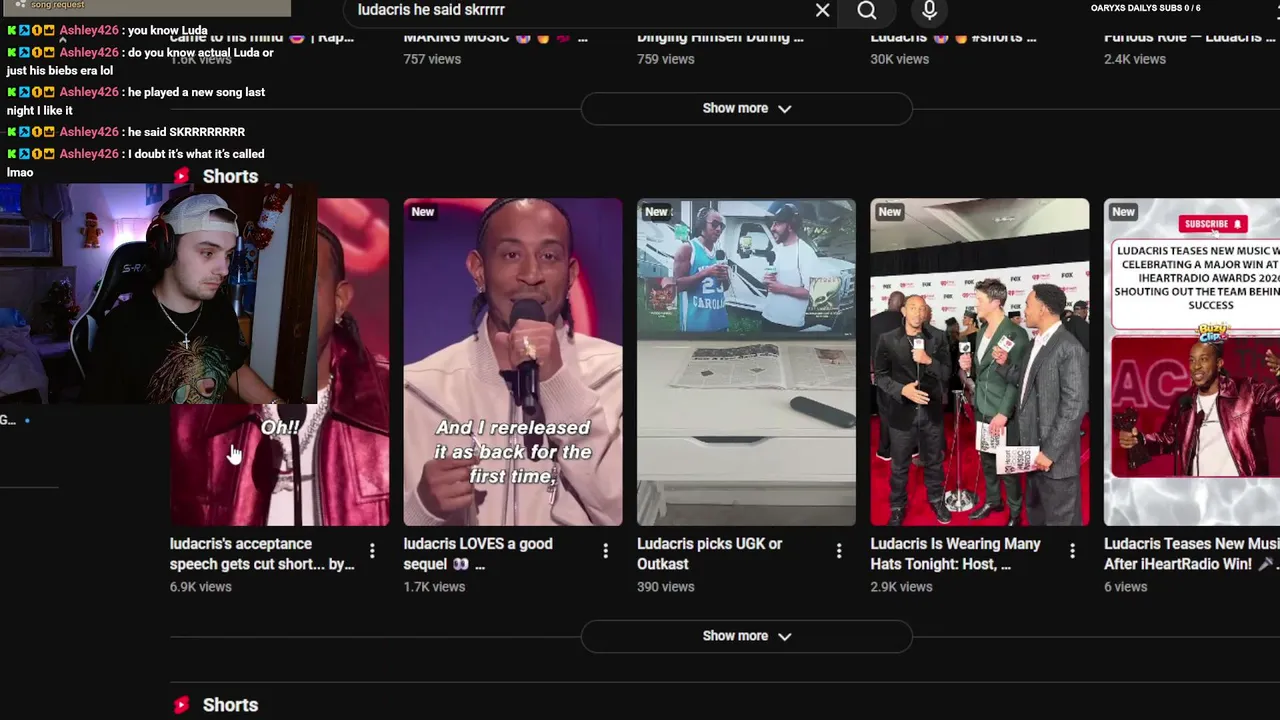Click the '757 views' count text

(432, 59)
